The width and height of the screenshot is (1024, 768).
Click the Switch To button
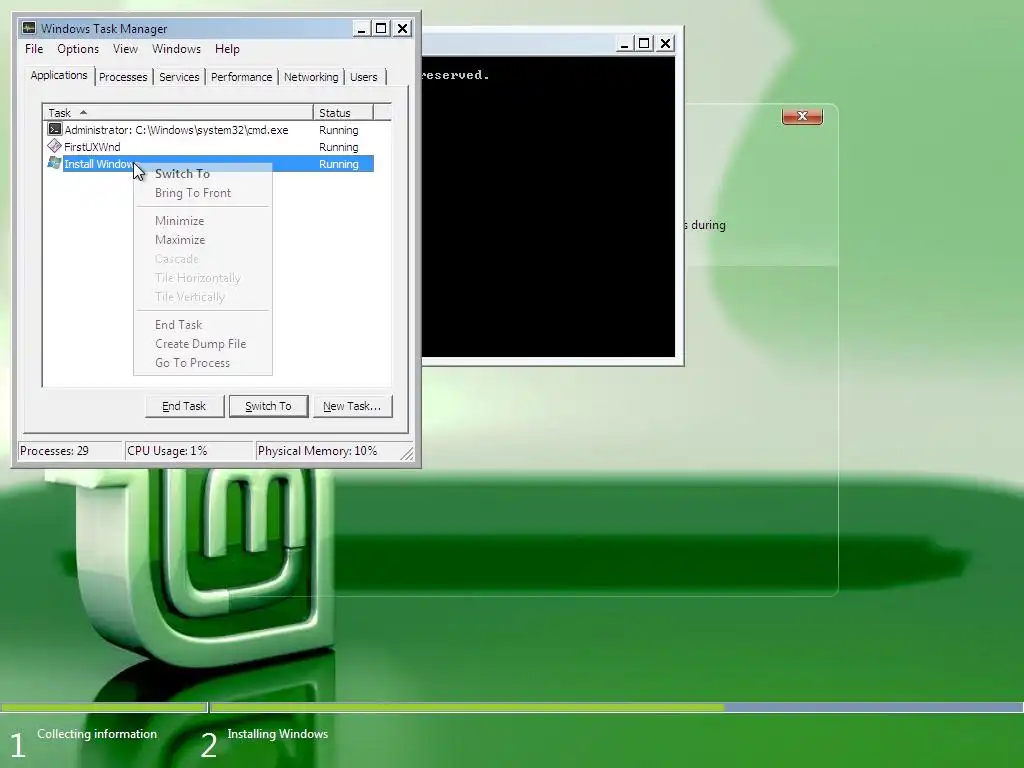[x=268, y=406]
